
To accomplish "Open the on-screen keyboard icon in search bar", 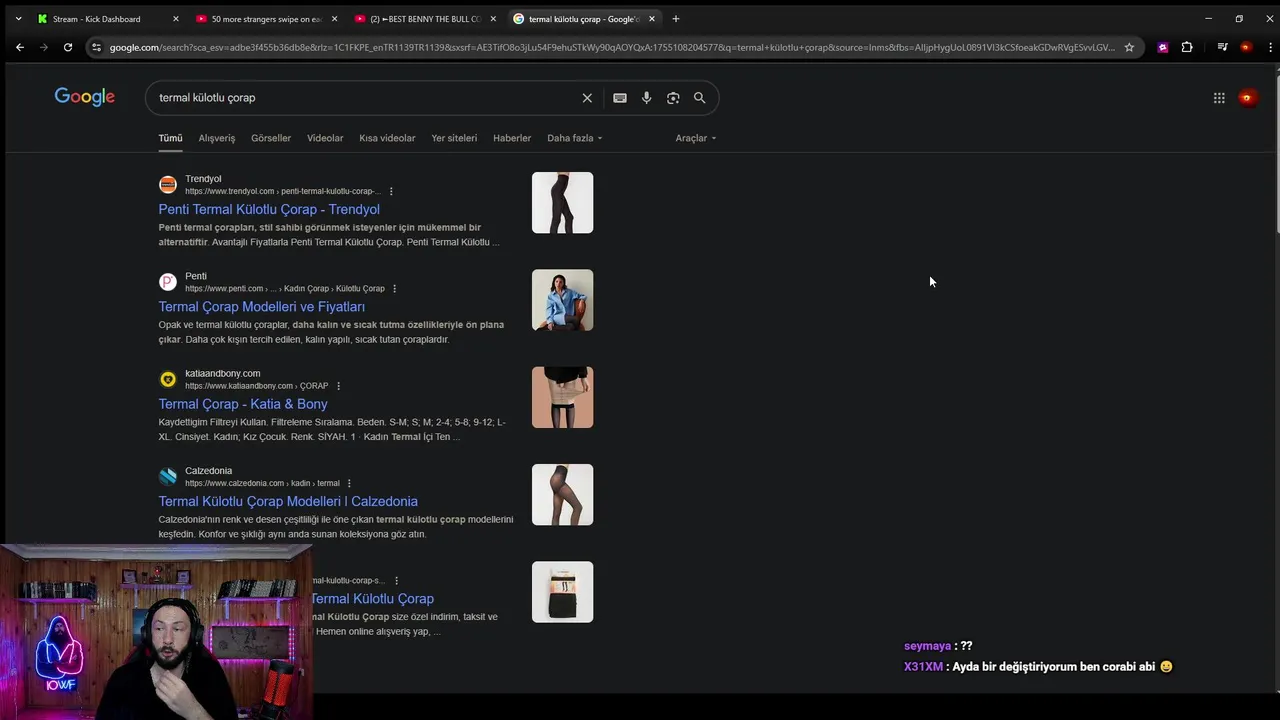I will click(x=620, y=98).
